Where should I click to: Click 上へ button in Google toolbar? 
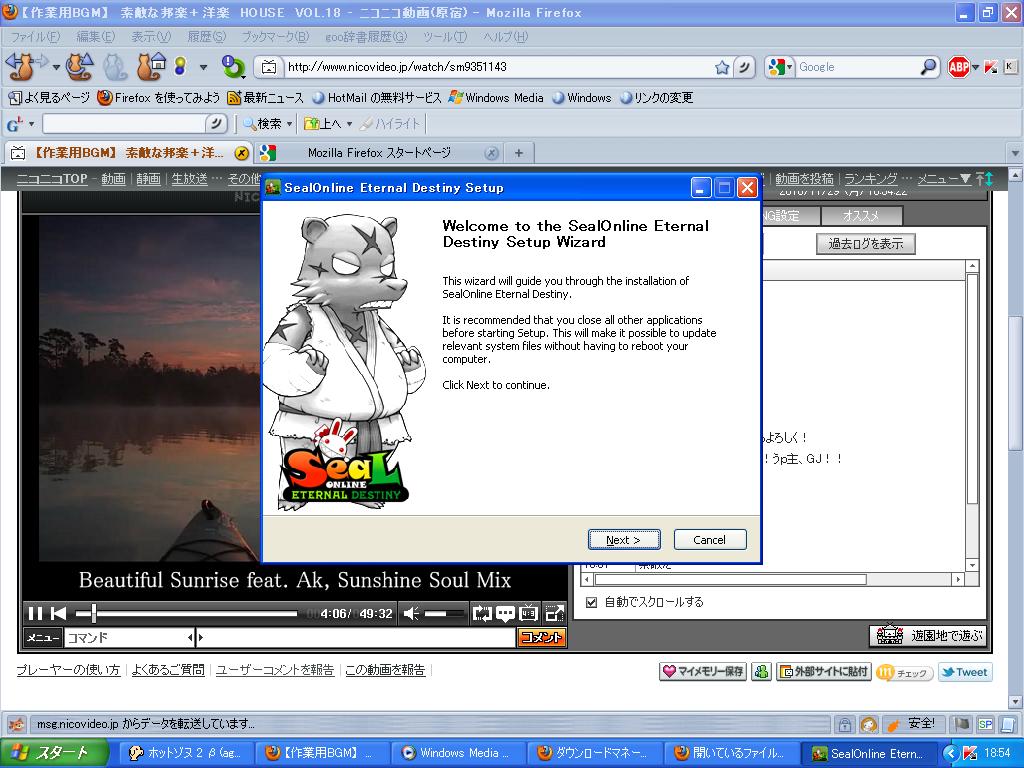click(x=323, y=123)
